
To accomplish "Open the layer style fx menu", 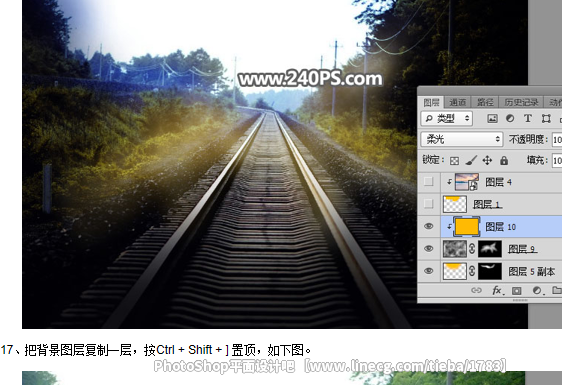I will click(497, 290).
